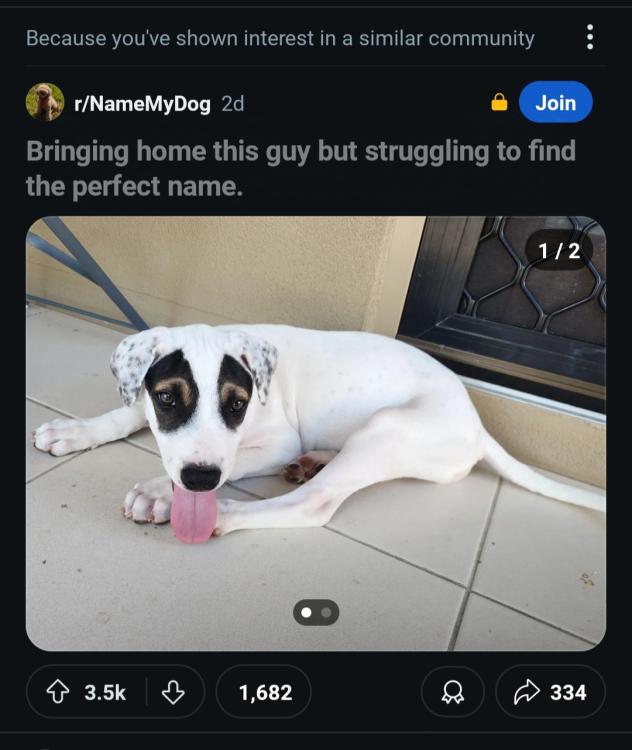Viewport: 632px width, 750px height.
Task: Upvote the puppy post
Action: click(x=57, y=692)
